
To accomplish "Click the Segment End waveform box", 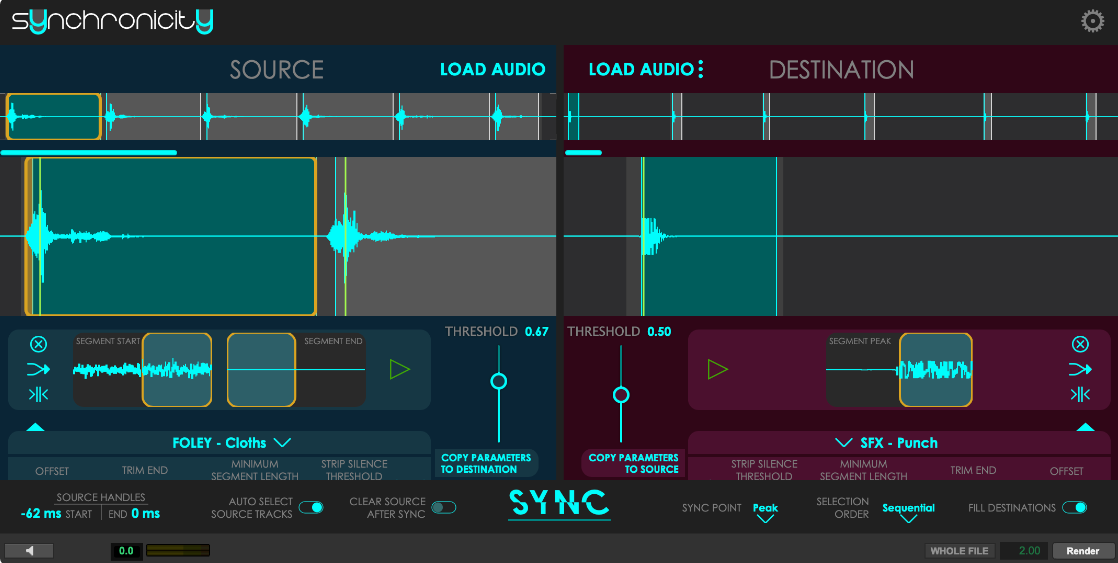I will point(296,370).
